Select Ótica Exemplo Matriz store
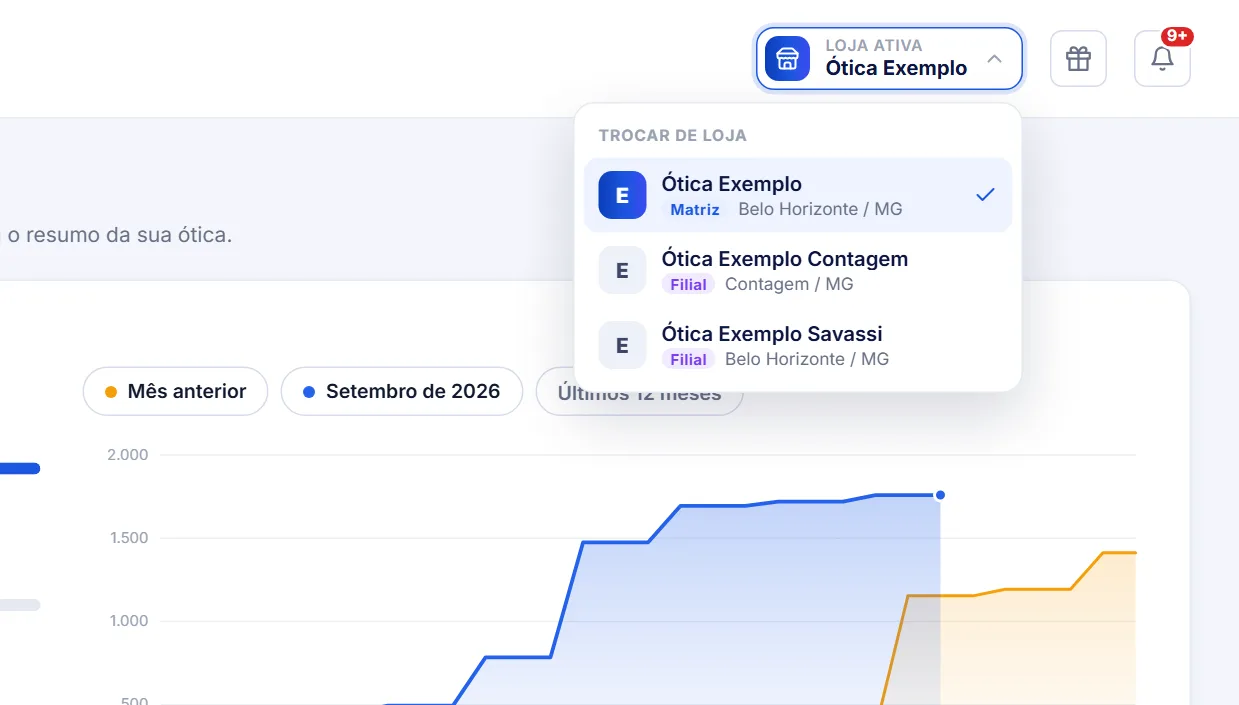This screenshot has width=1239, height=705. point(798,195)
